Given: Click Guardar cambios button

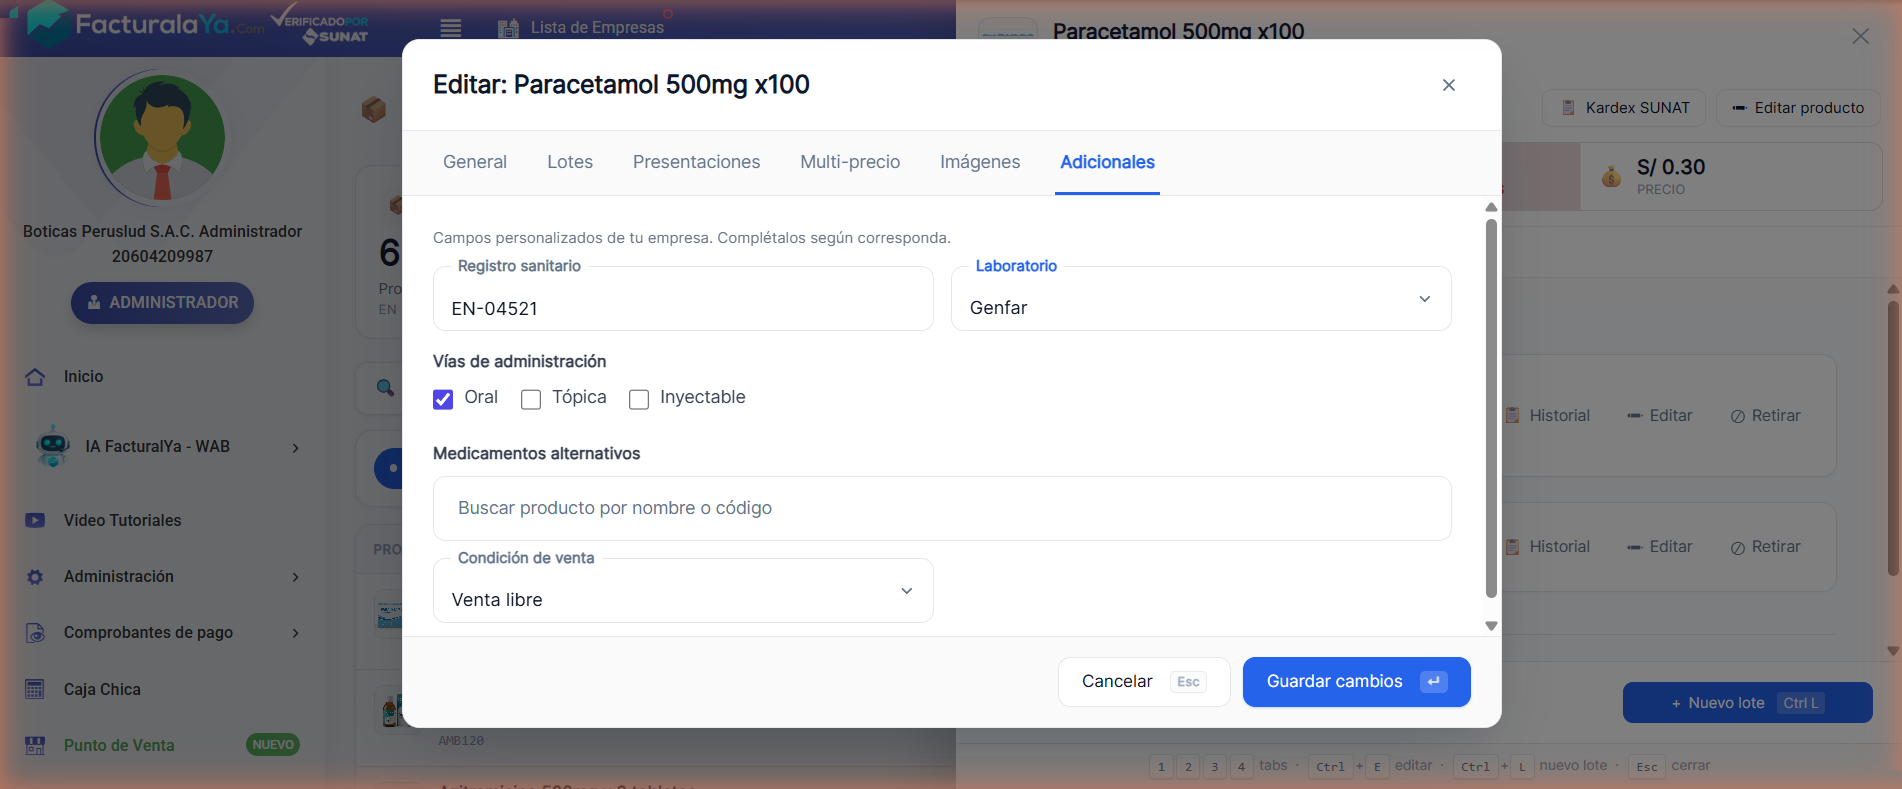Looking at the screenshot, I should 1356,682.
